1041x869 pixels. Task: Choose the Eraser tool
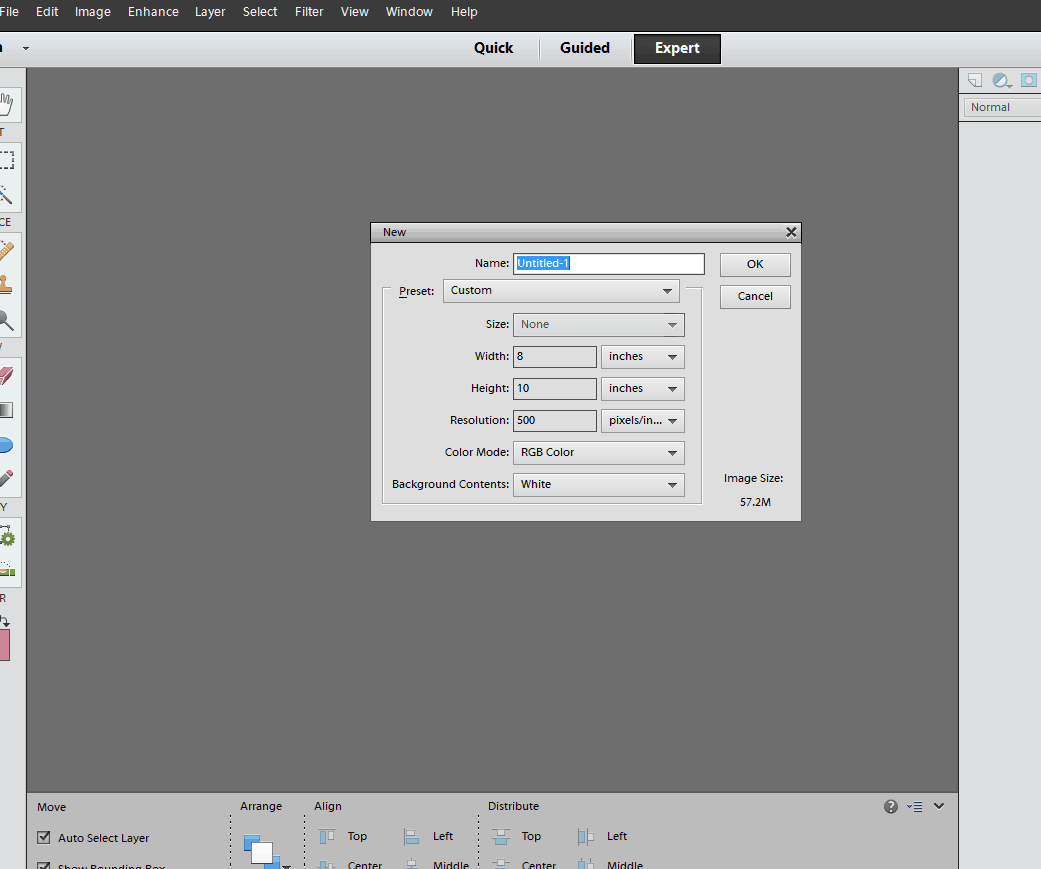click(x=7, y=375)
